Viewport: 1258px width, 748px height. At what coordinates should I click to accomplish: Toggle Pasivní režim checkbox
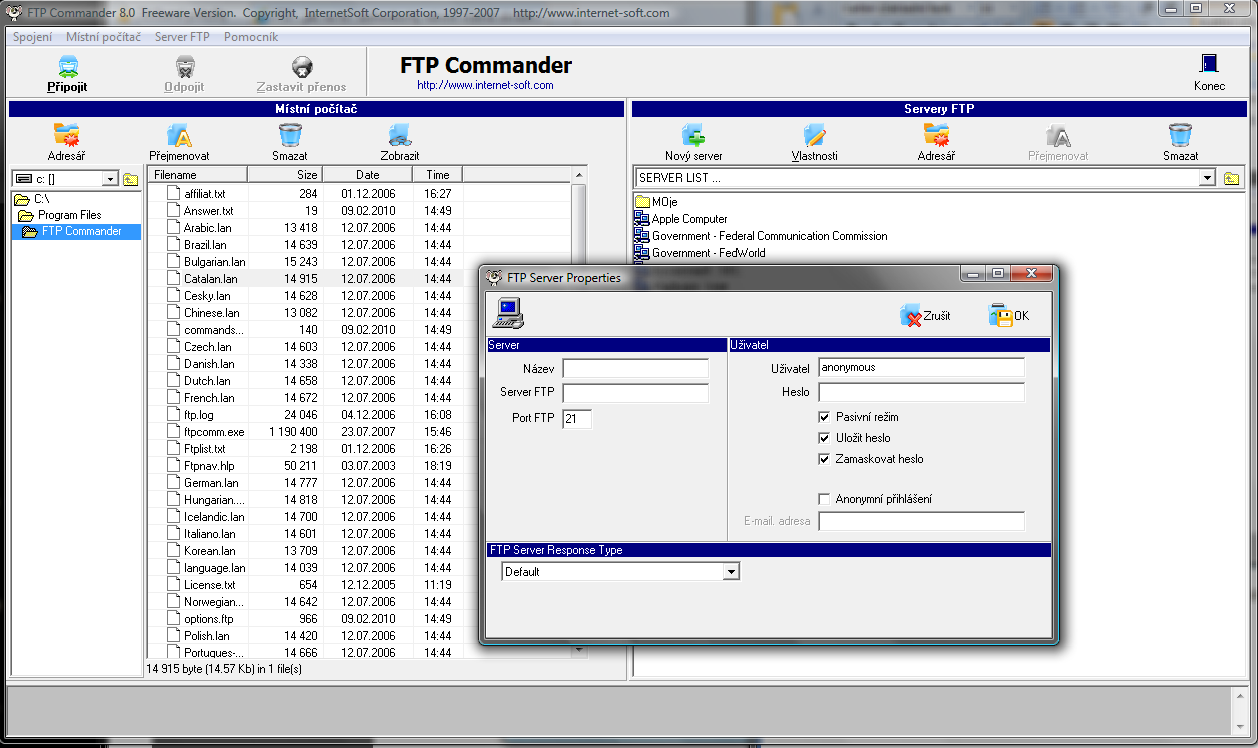(824, 417)
